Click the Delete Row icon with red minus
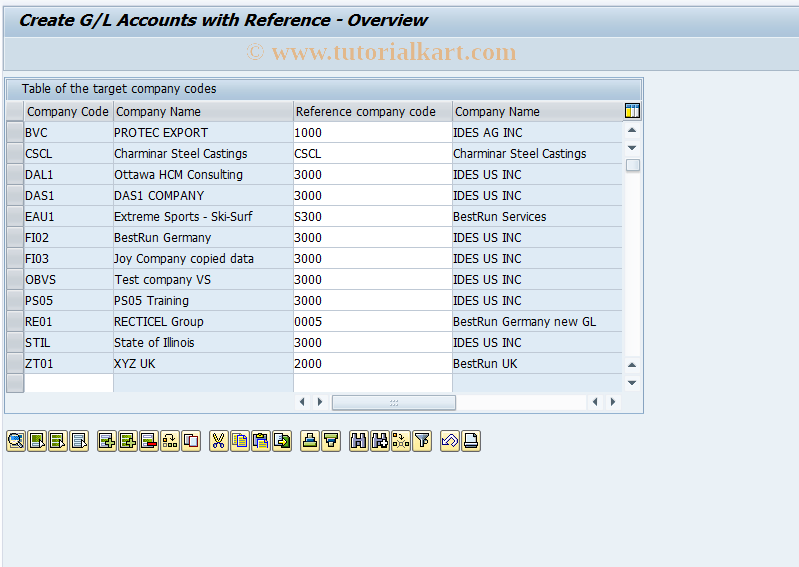799x567 pixels. [x=149, y=441]
